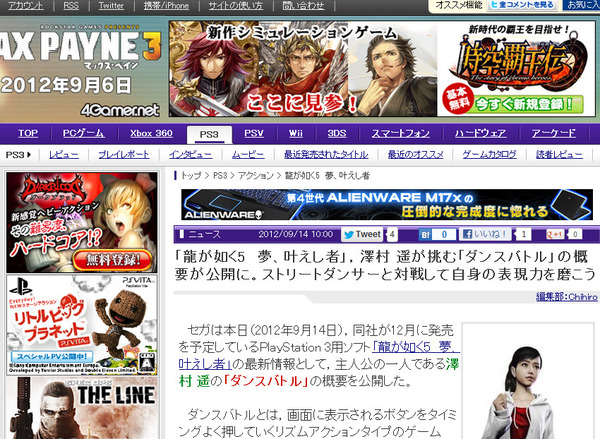Open the ゲームカタログ sub-menu link
This screenshot has width=600, height=439.
[489, 155]
